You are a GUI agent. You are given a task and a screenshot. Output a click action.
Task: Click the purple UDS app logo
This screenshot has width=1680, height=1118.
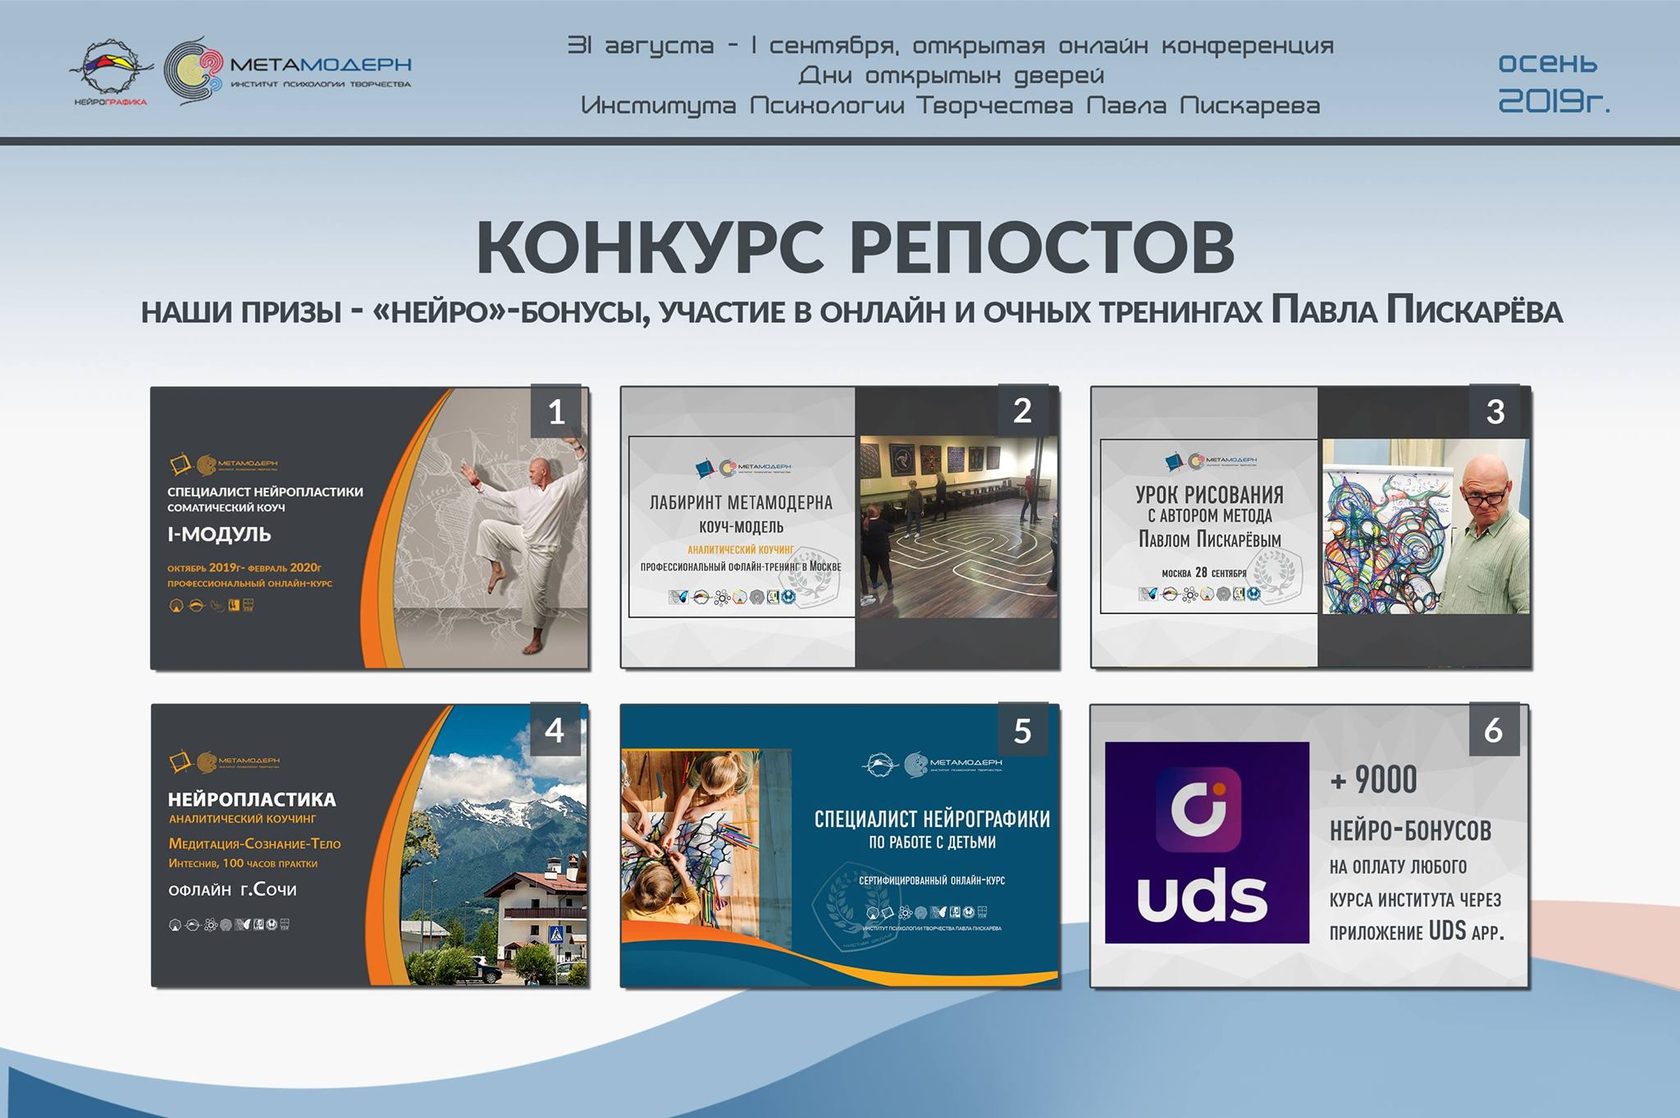1207,842
